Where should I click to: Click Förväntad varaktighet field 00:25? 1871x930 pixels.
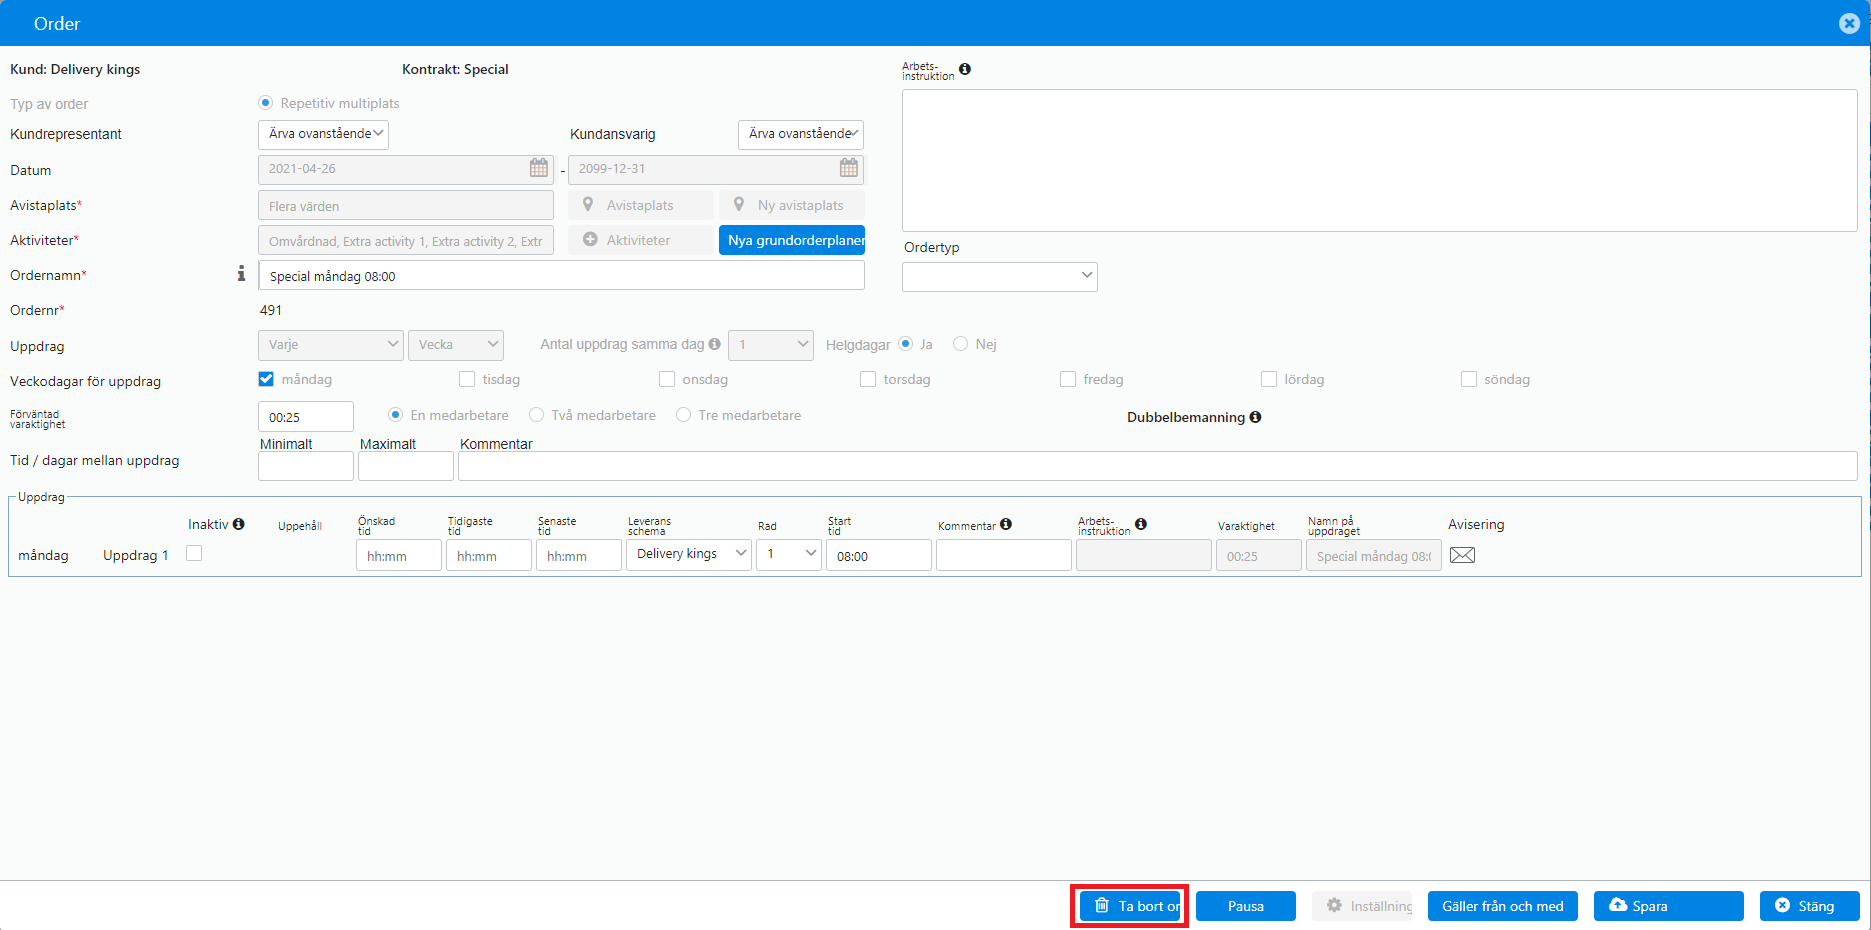tap(306, 417)
